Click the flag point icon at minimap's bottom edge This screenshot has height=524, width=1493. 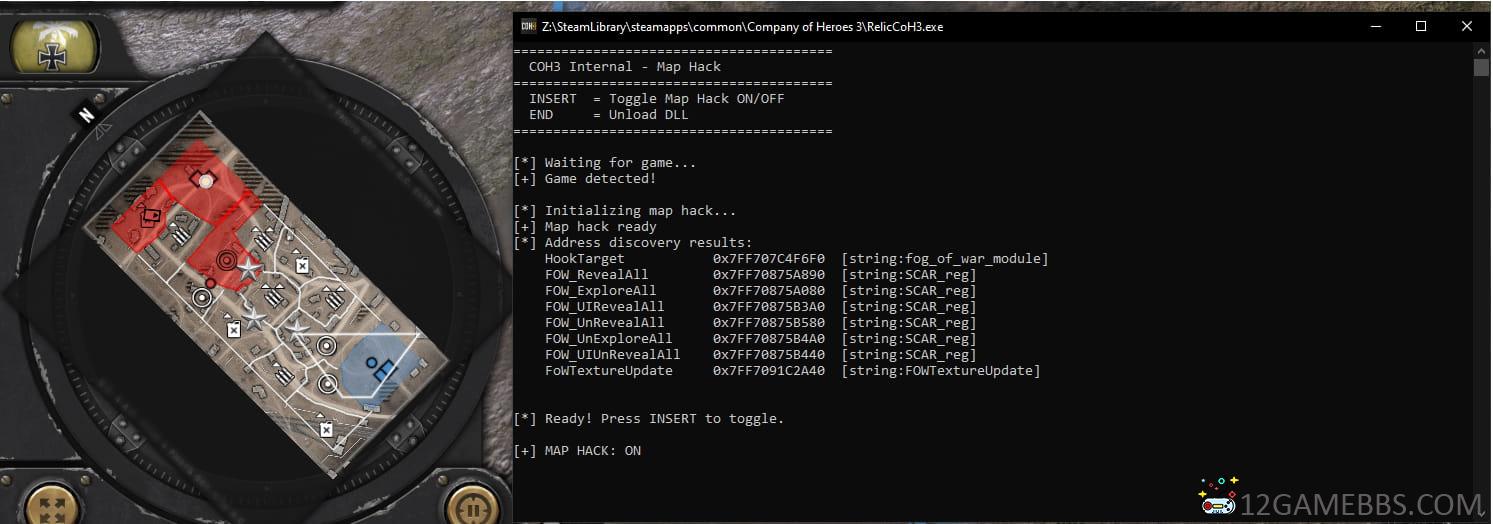pos(325,429)
